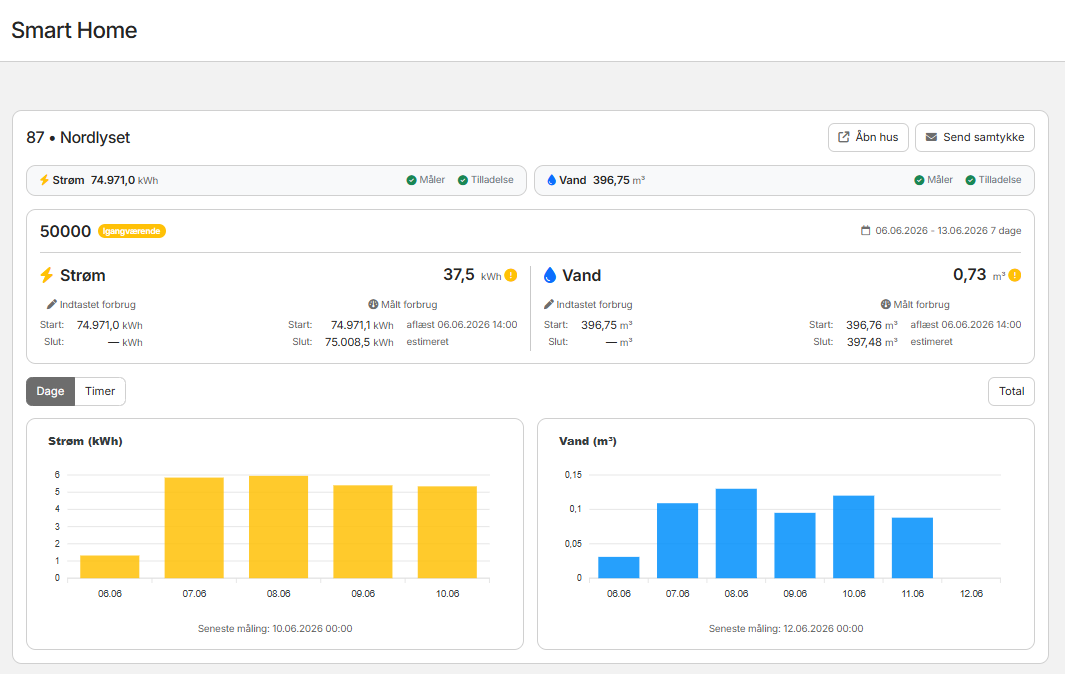Open the house with Åbn hus button
The height and width of the screenshot is (674, 1065).
click(868, 137)
